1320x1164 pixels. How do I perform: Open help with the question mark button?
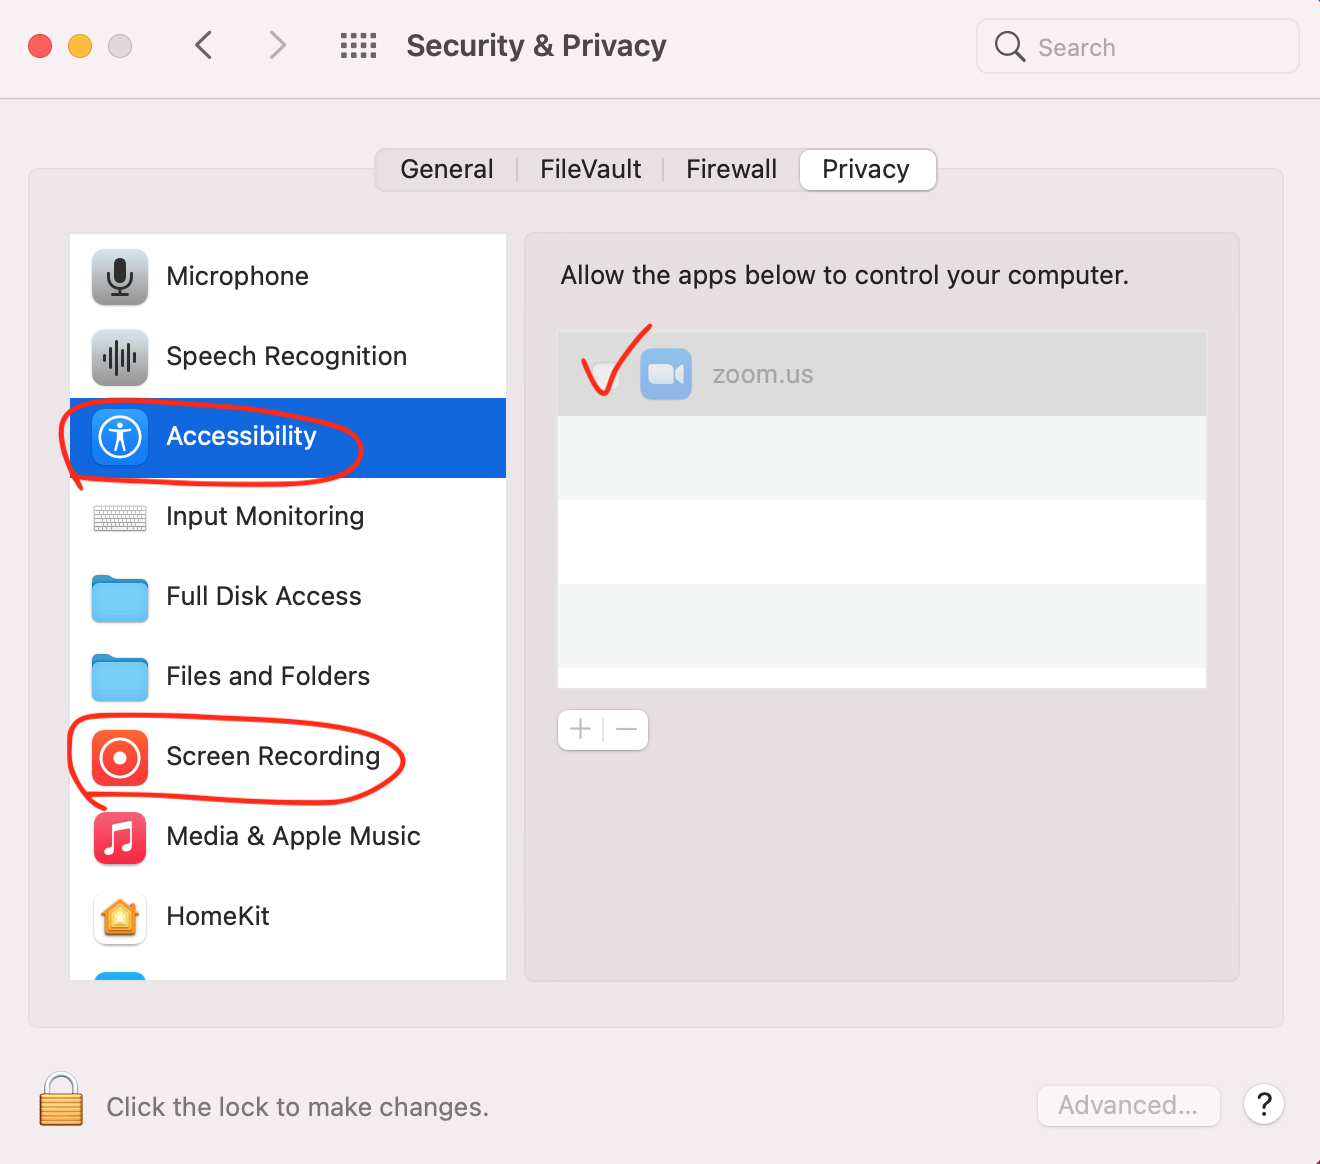1264,1105
